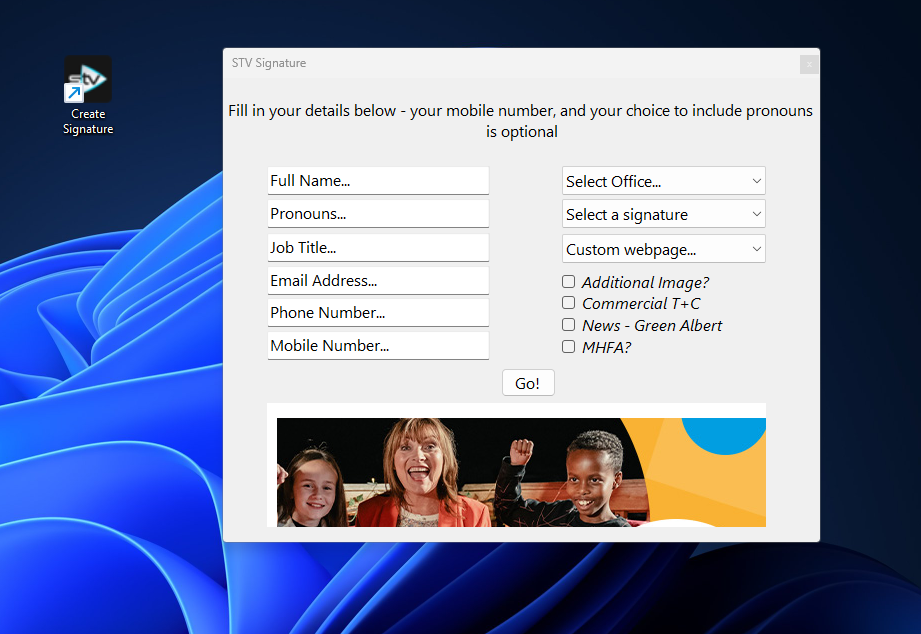Screen dimensions: 921x634
Task: Click the banner preview image
Action: coord(521,472)
